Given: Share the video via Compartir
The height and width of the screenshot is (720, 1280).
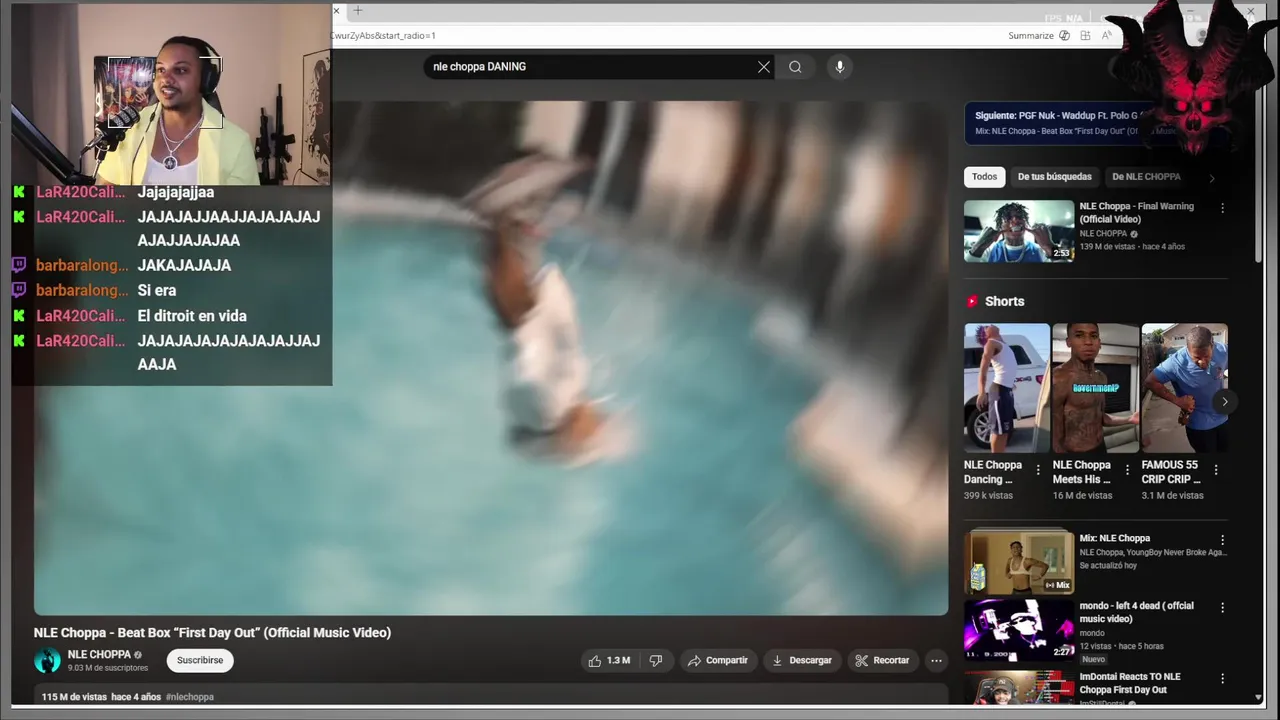Looking at the screenshot, I should (x=717, y=660).
